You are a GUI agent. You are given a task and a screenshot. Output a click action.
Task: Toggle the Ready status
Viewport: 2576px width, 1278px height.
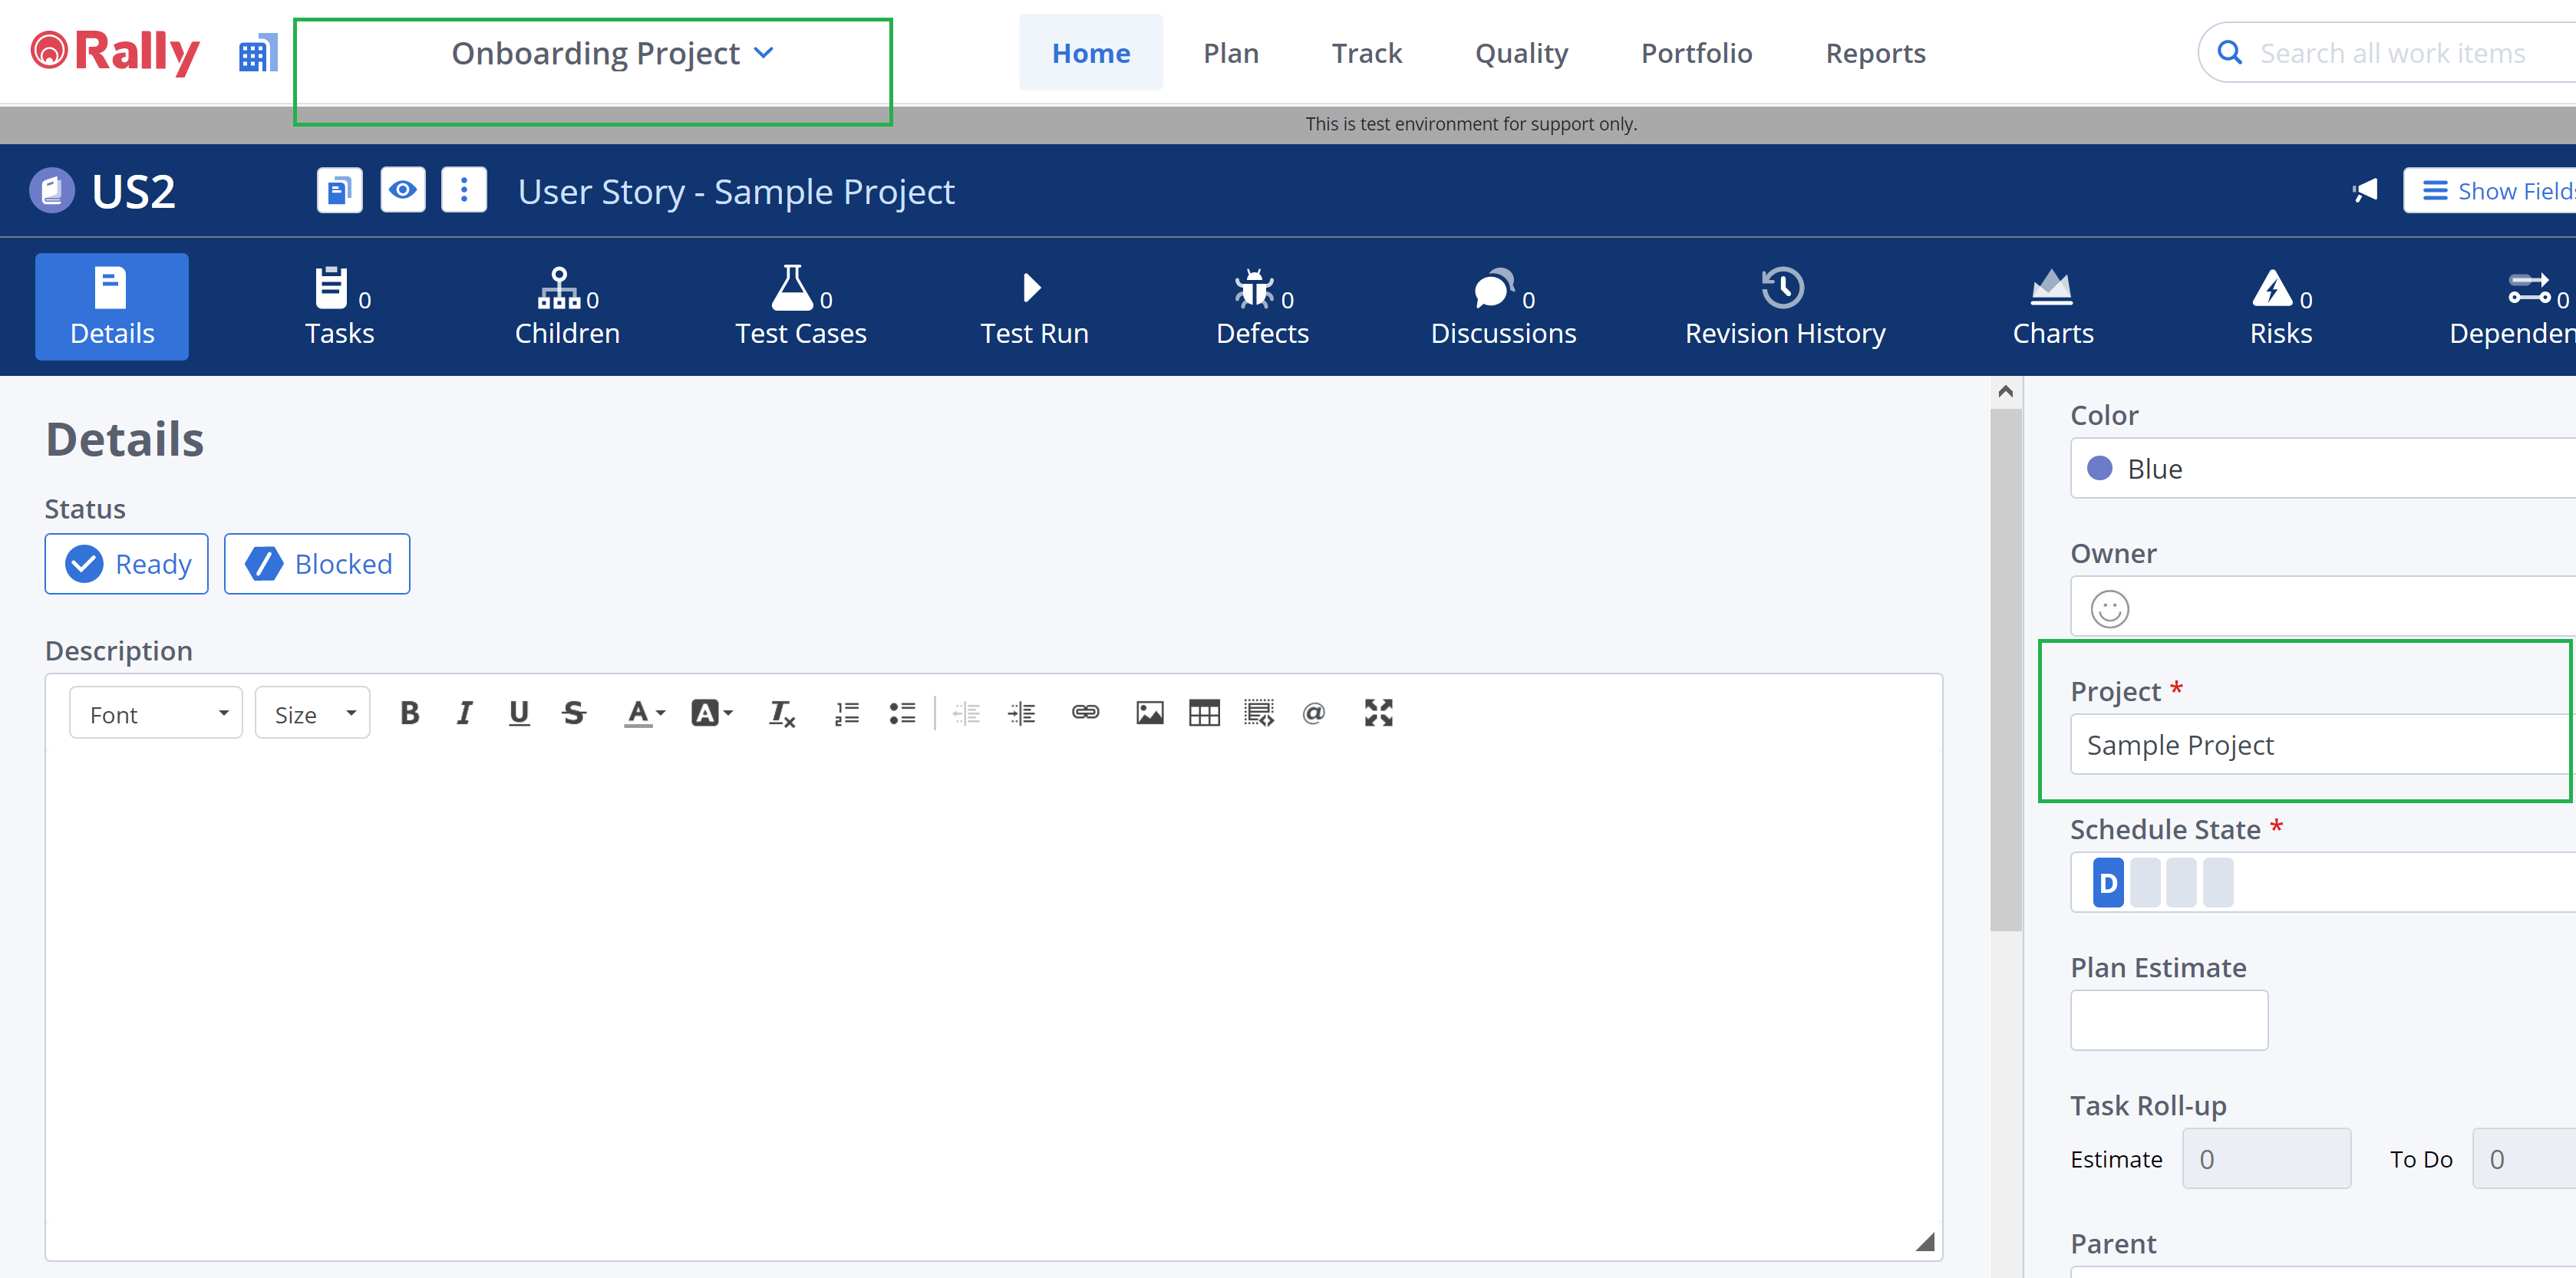click(x=127, y=564)
